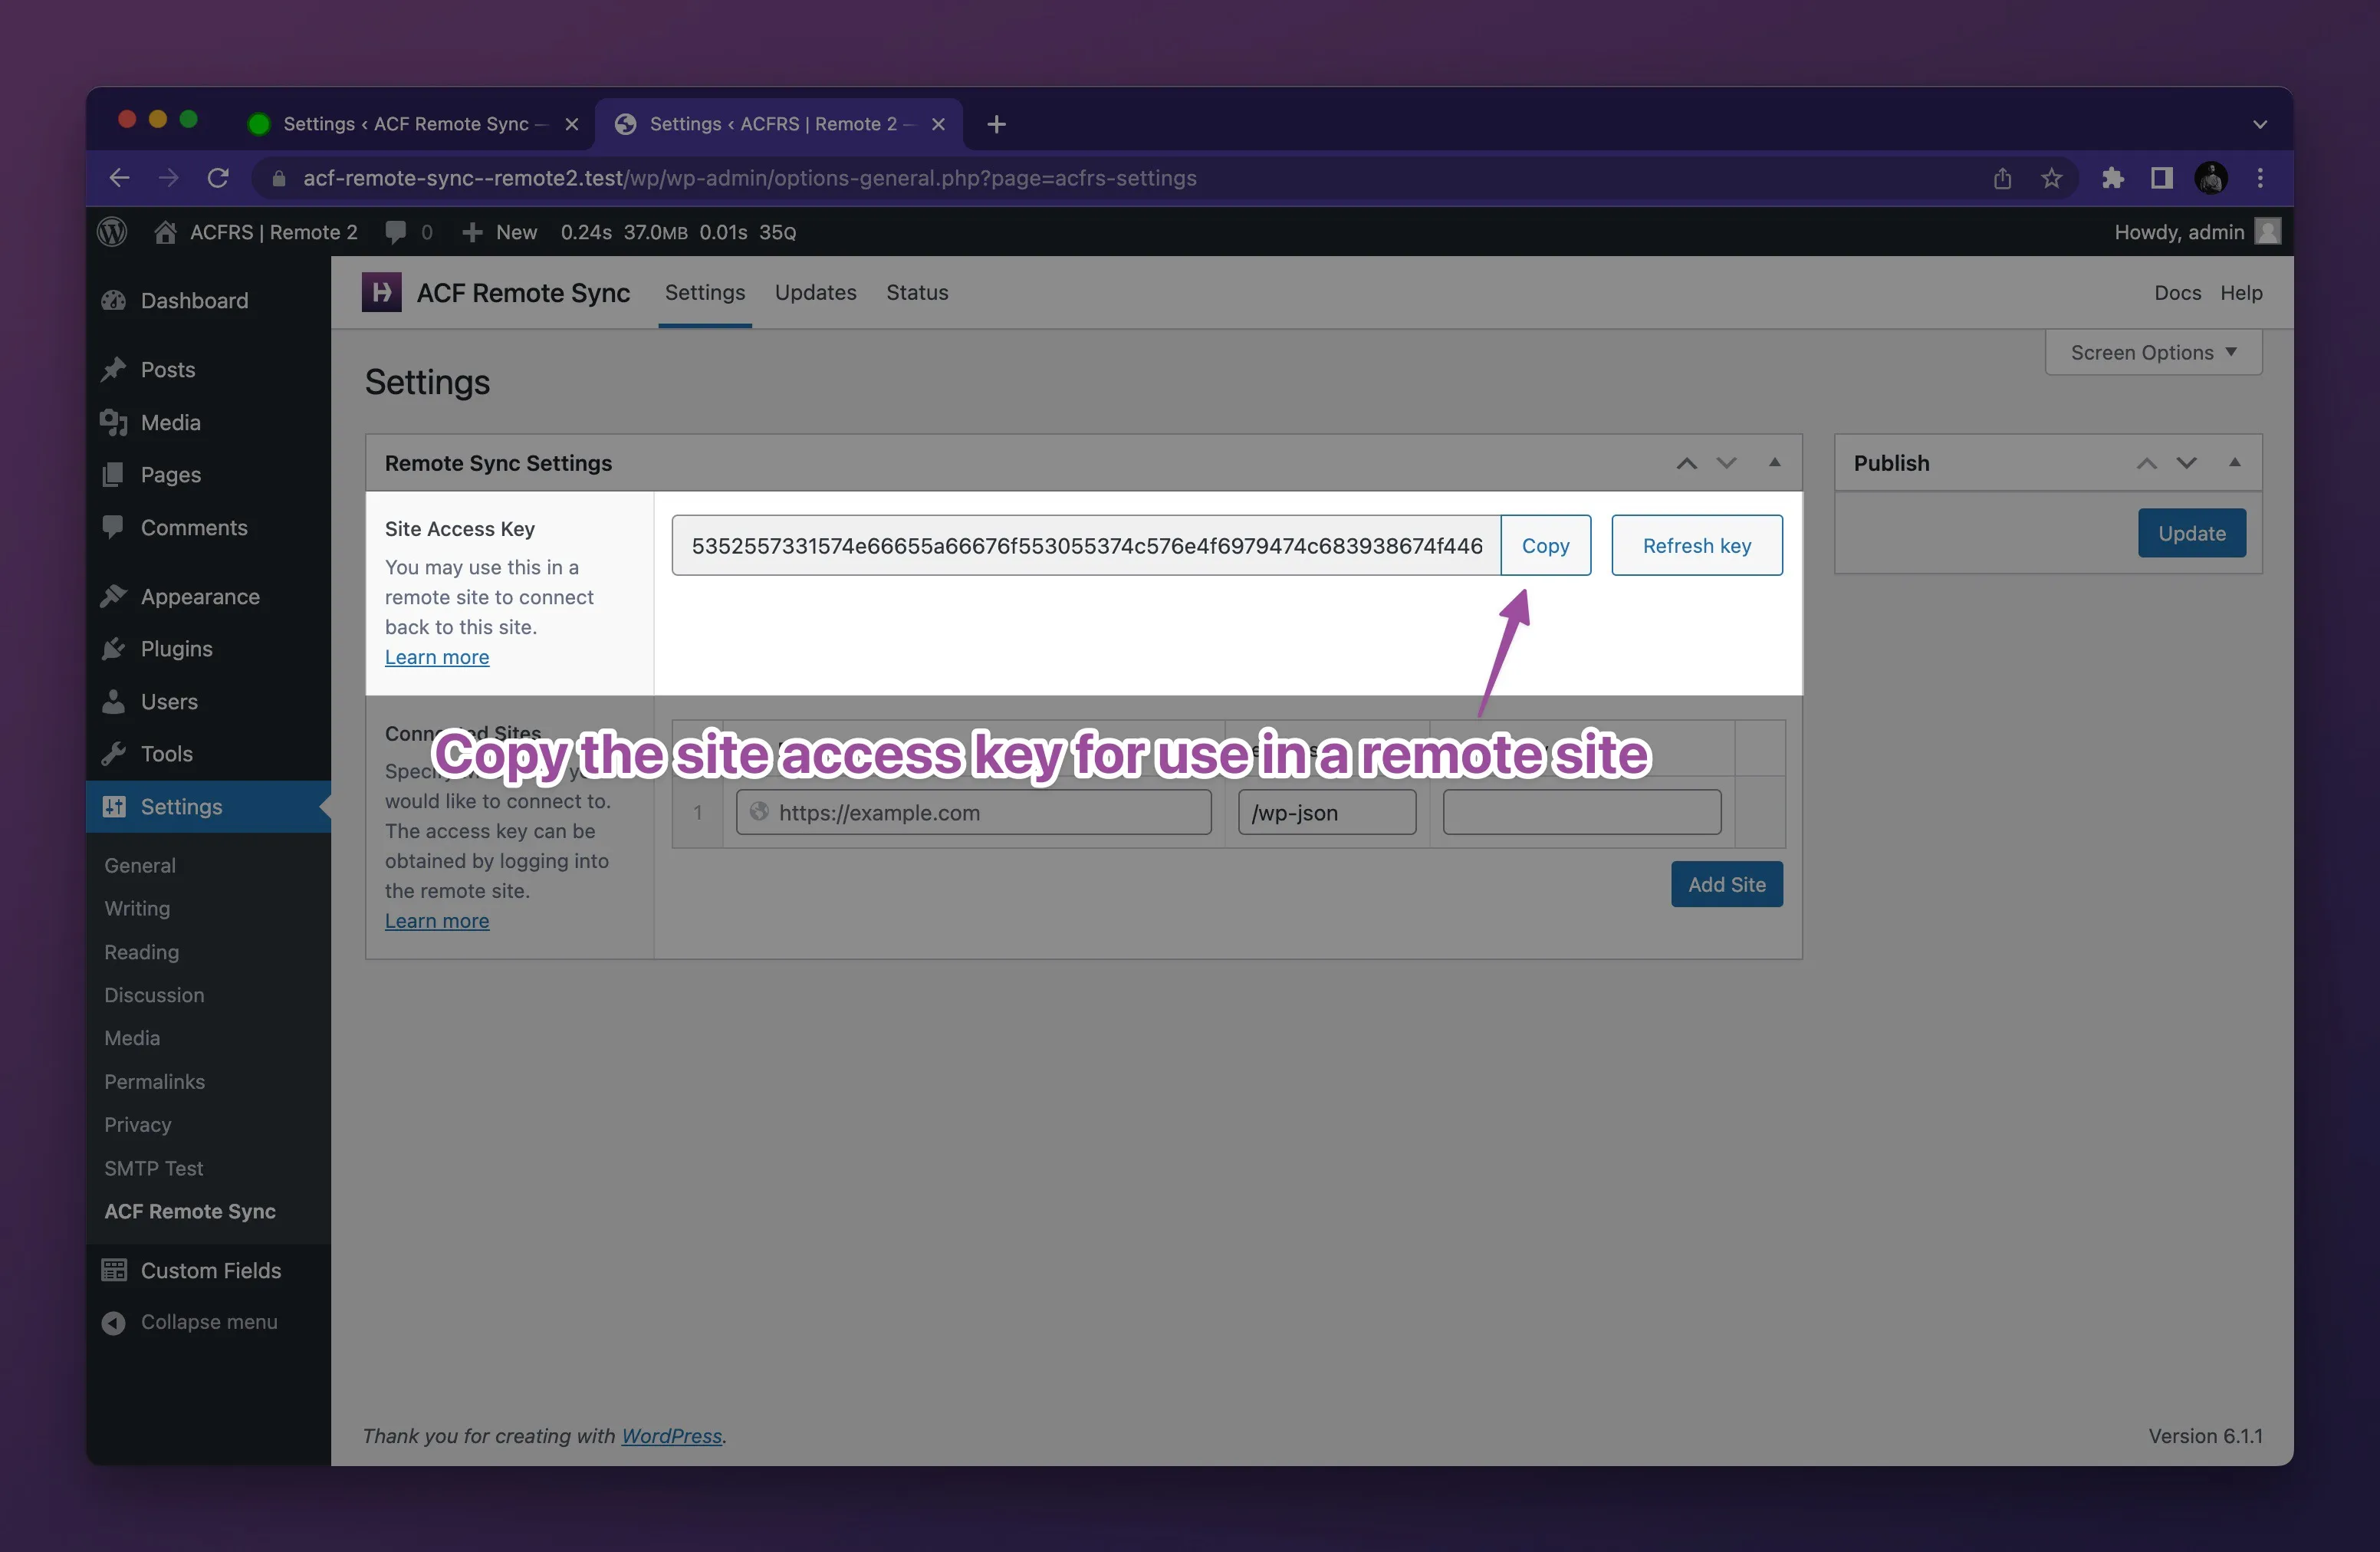This screenshot has width=2380, height=1552.
Task: Move Remote Sync Settings panel up
Action: (1686, 463)
